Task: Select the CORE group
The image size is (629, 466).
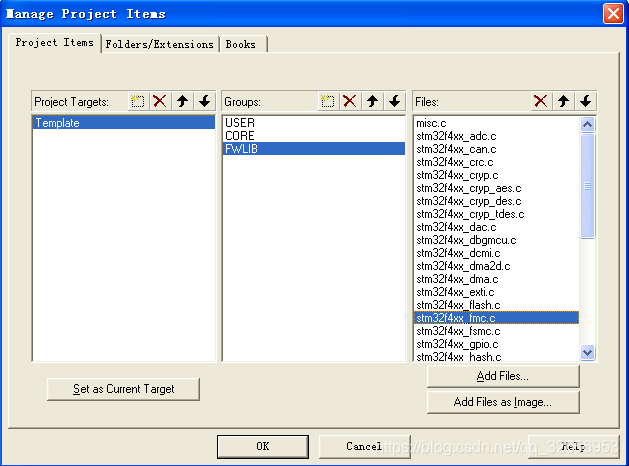Action: point(314,136)
